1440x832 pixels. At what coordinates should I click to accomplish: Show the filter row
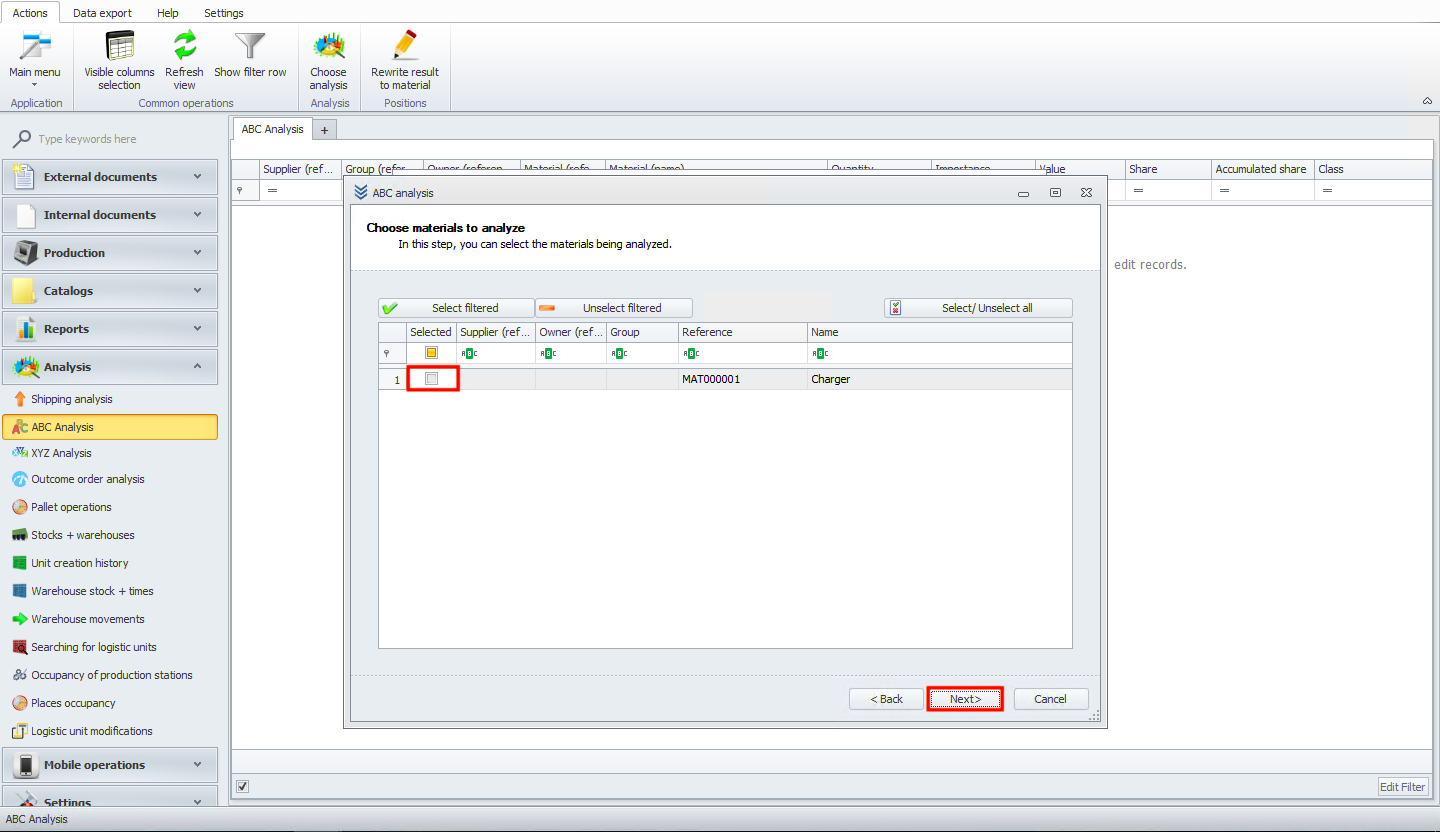coord(250,55)
